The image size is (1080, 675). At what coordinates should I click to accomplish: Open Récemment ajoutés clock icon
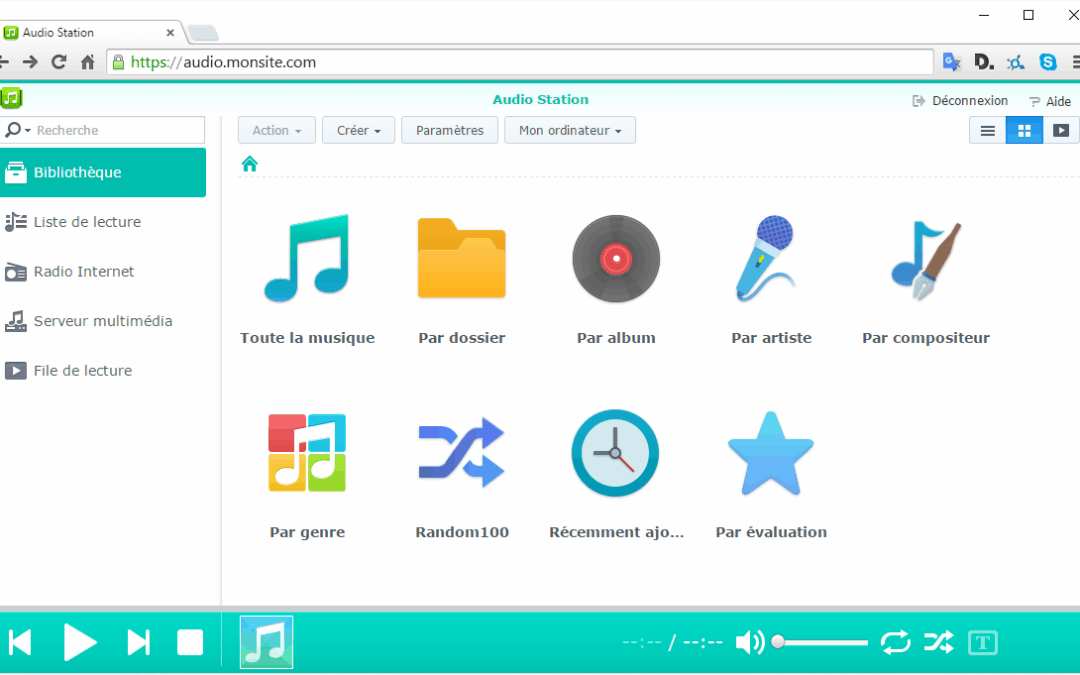615,453
